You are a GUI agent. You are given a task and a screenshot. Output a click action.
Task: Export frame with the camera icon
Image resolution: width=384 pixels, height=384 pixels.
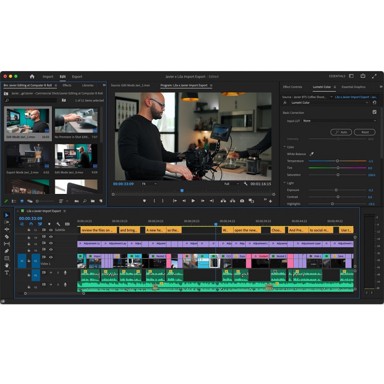242,201
